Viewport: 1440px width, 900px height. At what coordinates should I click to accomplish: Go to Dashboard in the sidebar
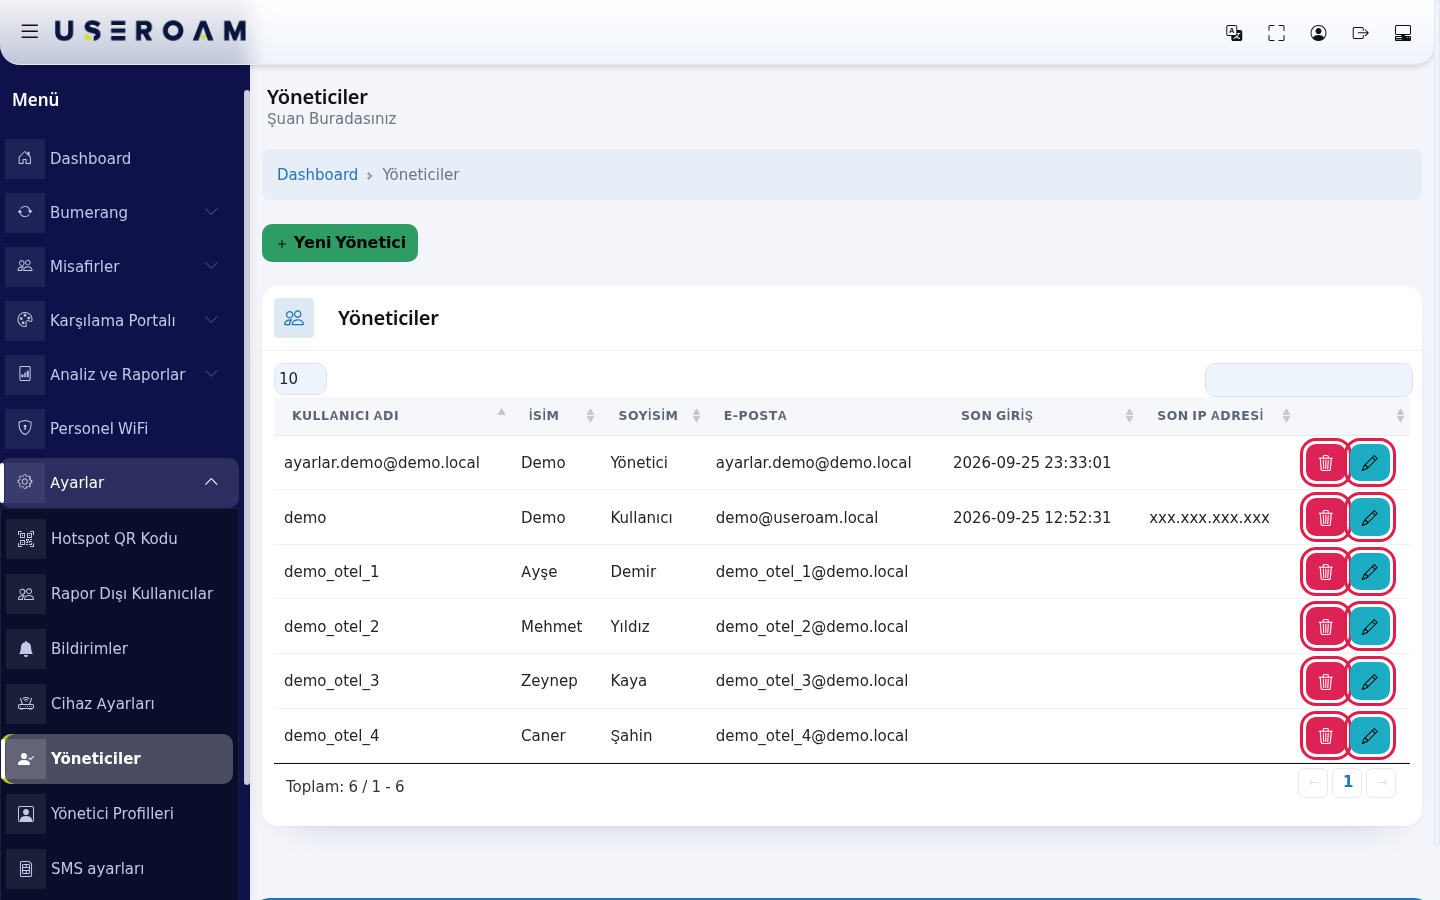pyautogui.click(x=120, y=158)
